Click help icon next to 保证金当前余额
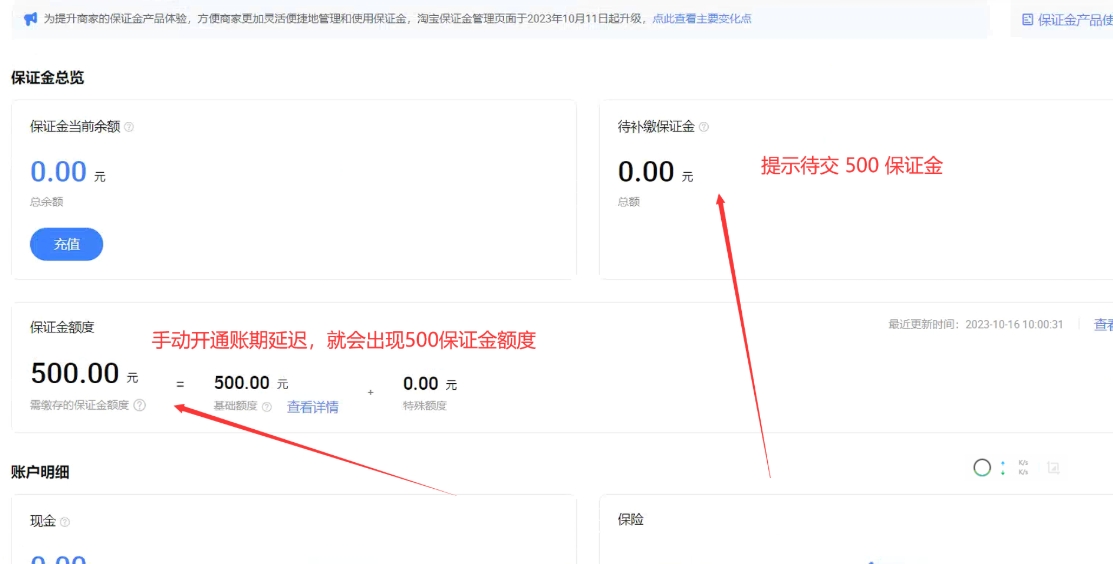 coord(129,127)
